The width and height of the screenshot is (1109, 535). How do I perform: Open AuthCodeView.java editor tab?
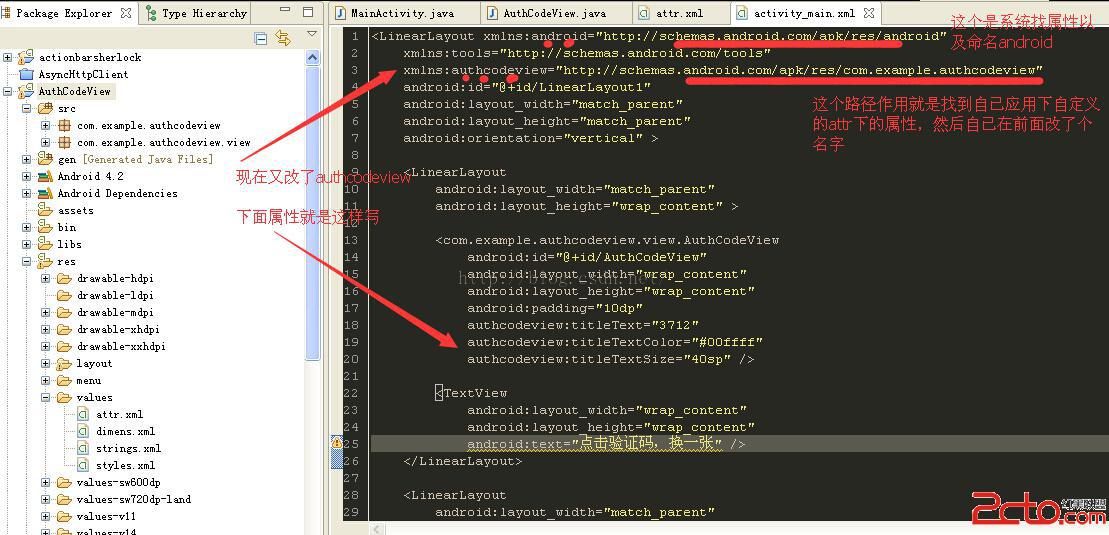click(x=554, y=13)
